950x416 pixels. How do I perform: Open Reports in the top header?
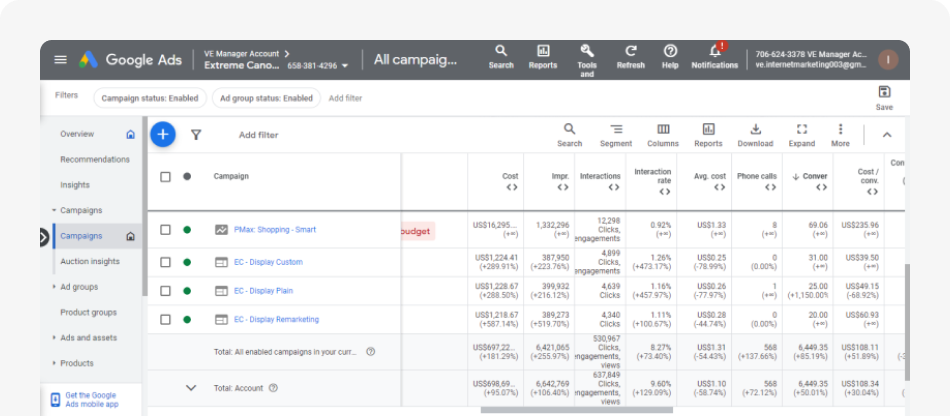(x=543, y=57)
